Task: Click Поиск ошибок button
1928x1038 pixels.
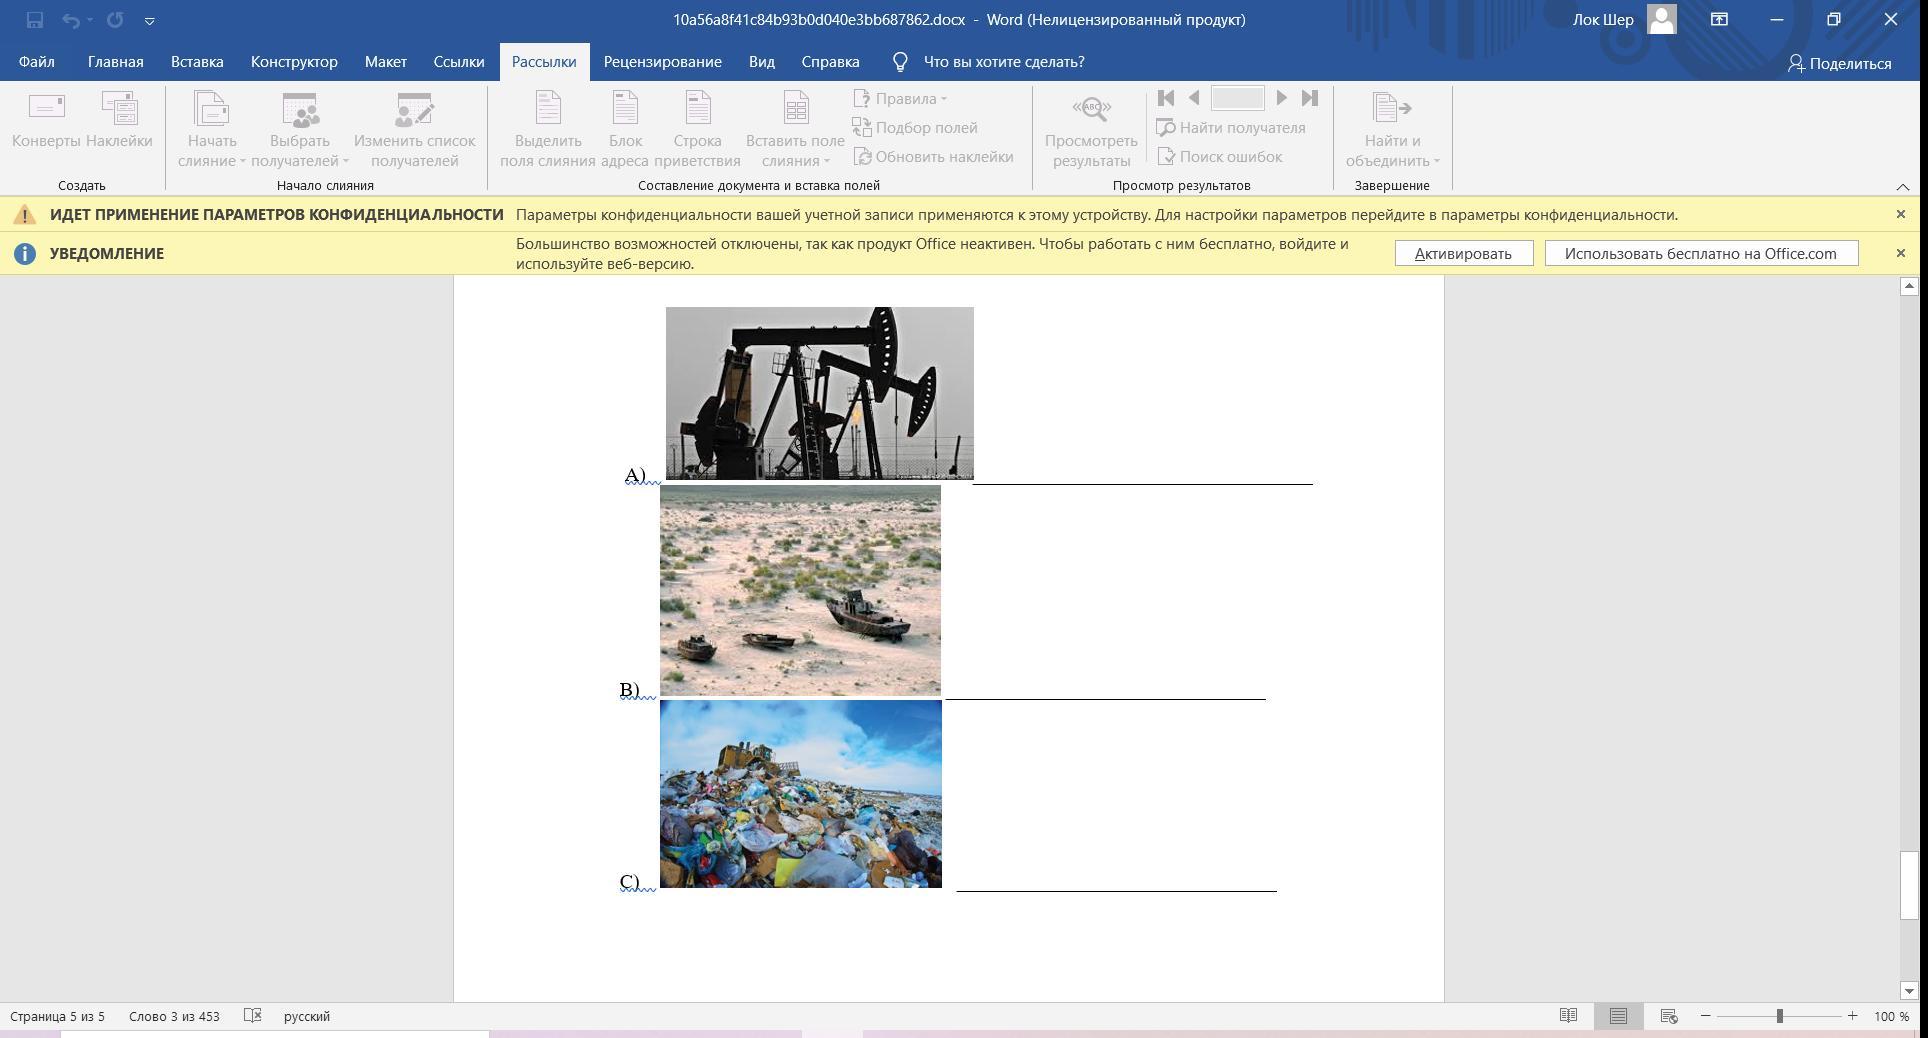Action: (1219, 156)
